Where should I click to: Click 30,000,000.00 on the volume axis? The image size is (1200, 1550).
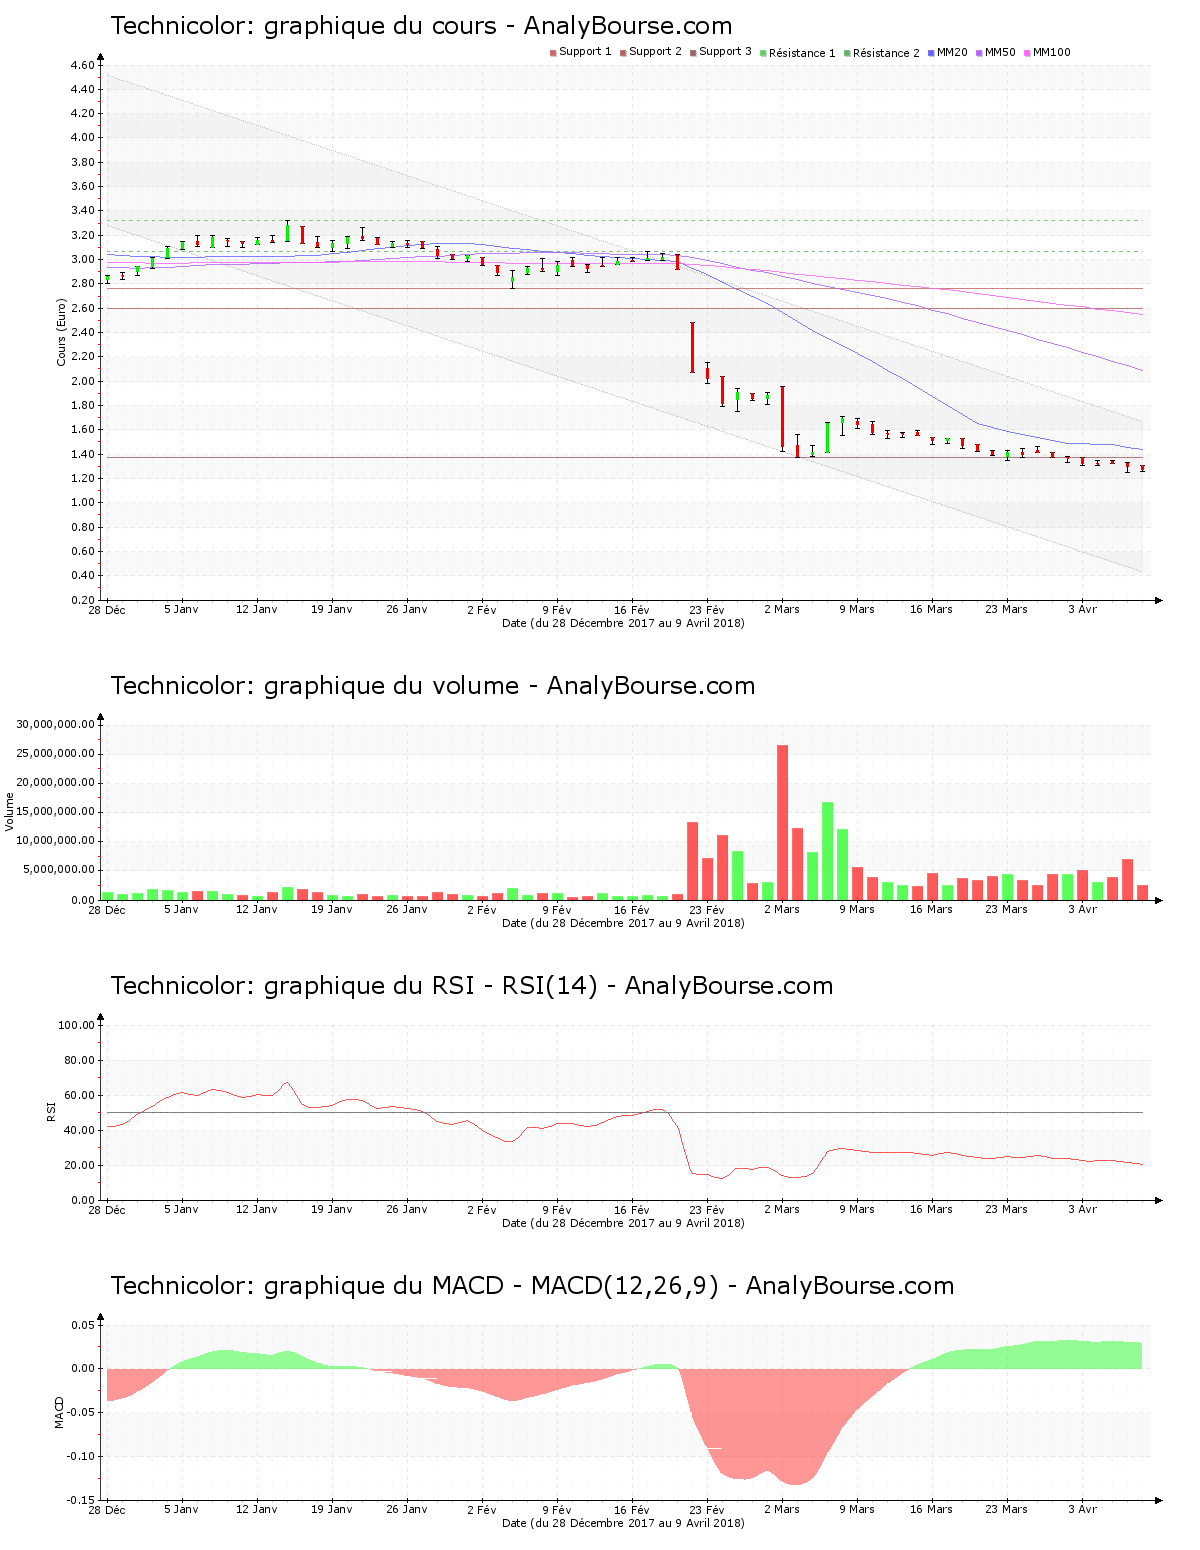56,724
